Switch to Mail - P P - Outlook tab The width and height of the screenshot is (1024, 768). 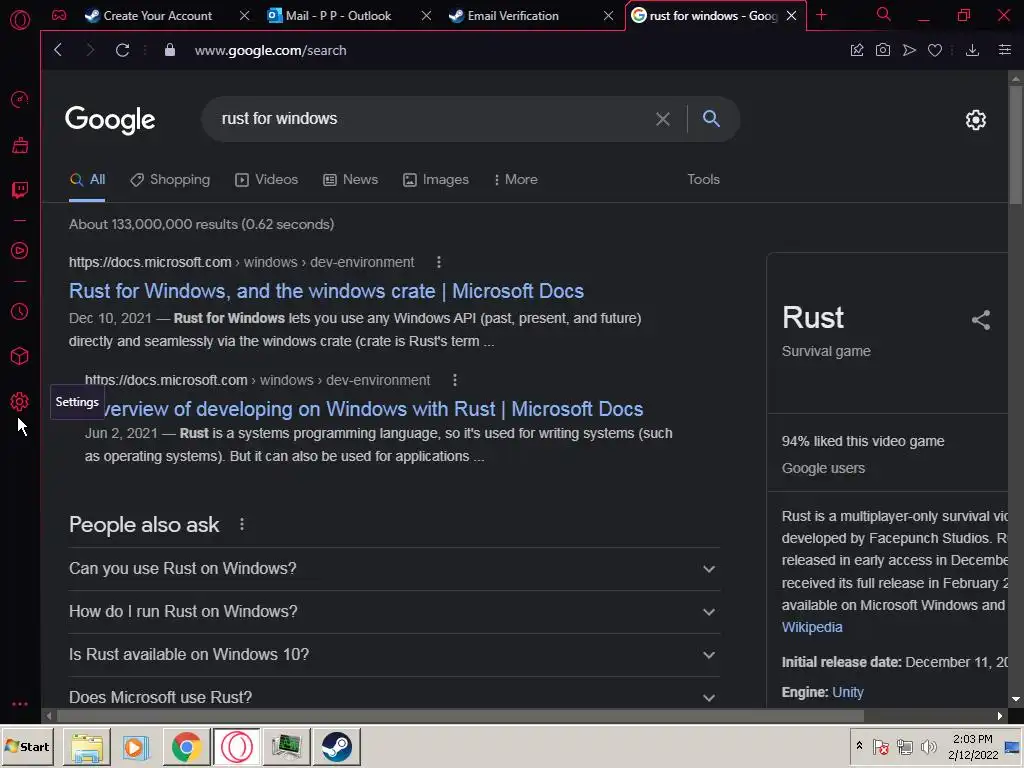coord(338,16)
